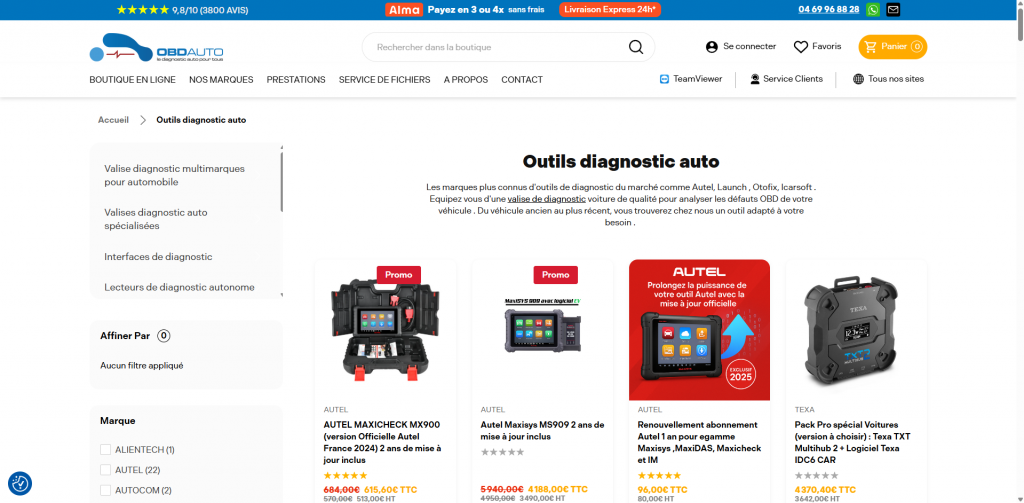Click the Se connecter user icon
The height and width of the screenshot is (503, 1024).
pos(712,46)
